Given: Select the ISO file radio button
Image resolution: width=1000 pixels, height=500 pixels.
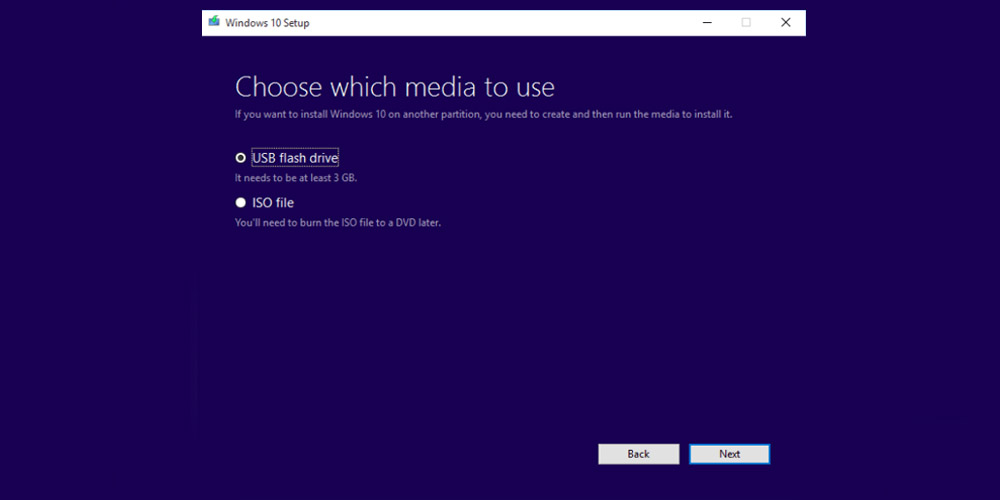Looking at the screenshot, I should point(240,203).
